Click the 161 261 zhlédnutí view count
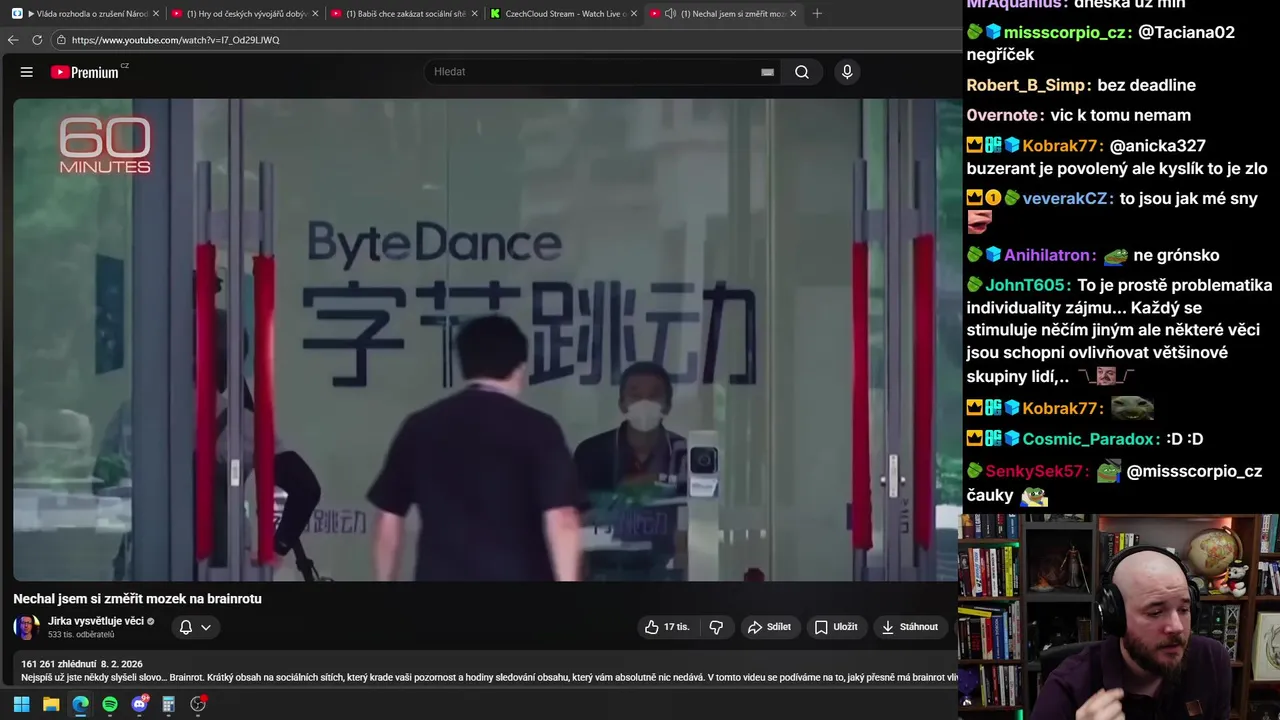This screenshot has height=720, width=1280. point(58,664)
